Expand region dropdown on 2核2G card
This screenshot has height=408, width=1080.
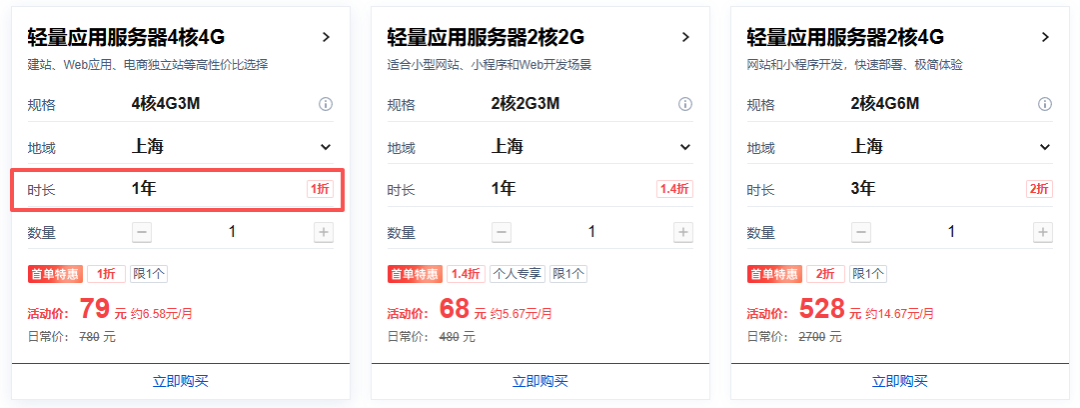685,147
